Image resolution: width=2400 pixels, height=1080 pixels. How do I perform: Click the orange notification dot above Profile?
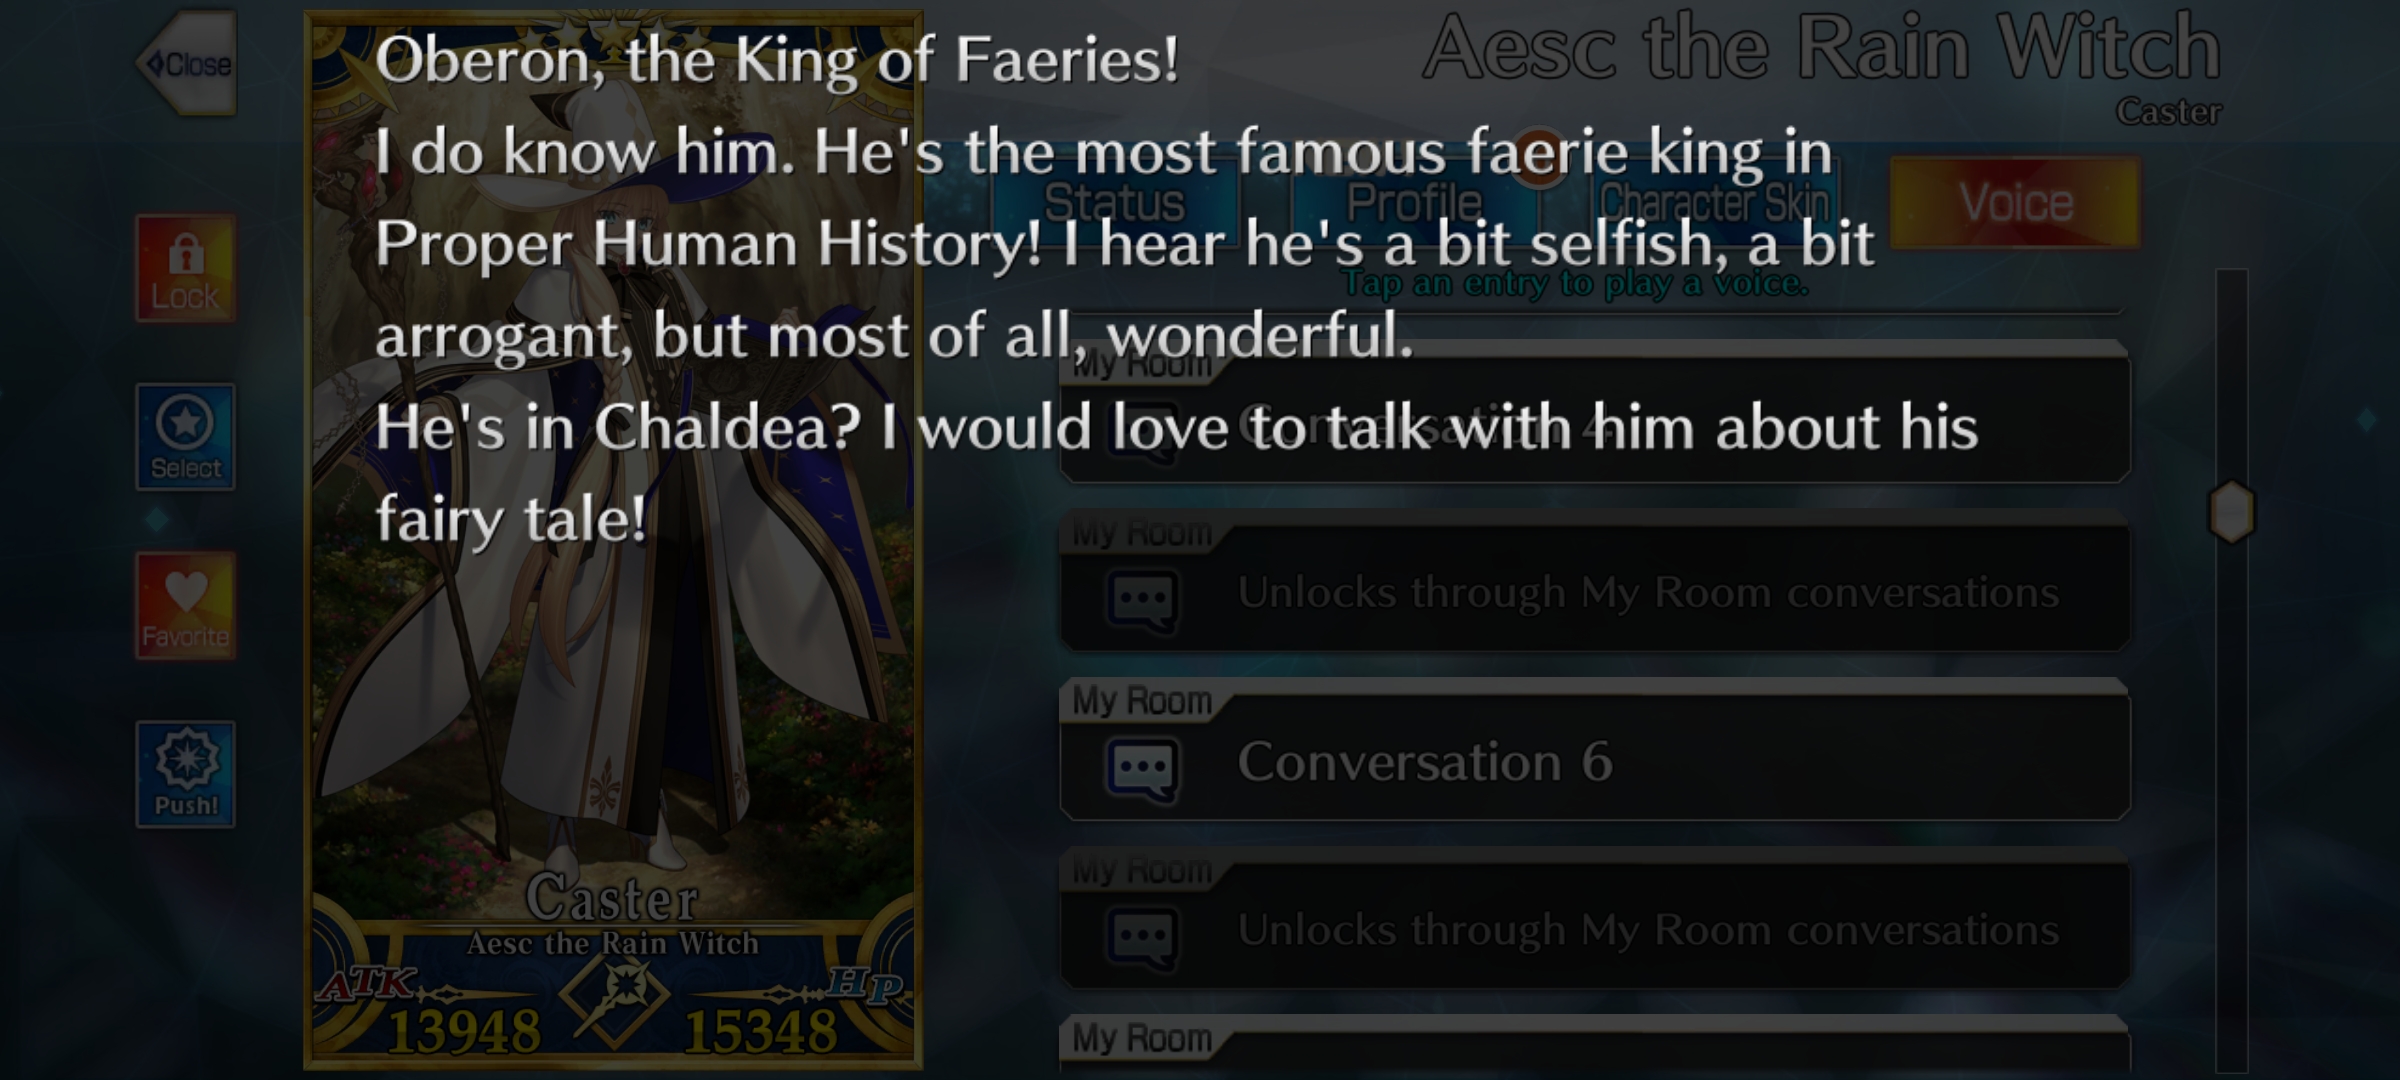click(1539, 157)
